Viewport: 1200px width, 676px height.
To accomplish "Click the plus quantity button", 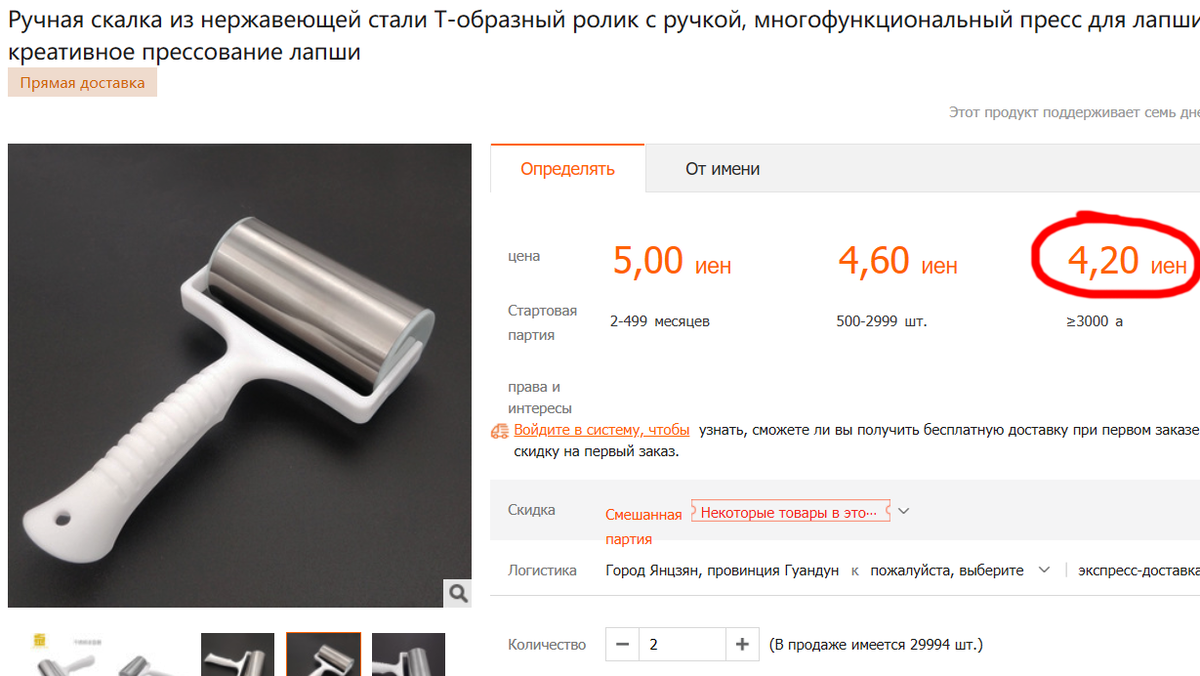I will [741, 645].
